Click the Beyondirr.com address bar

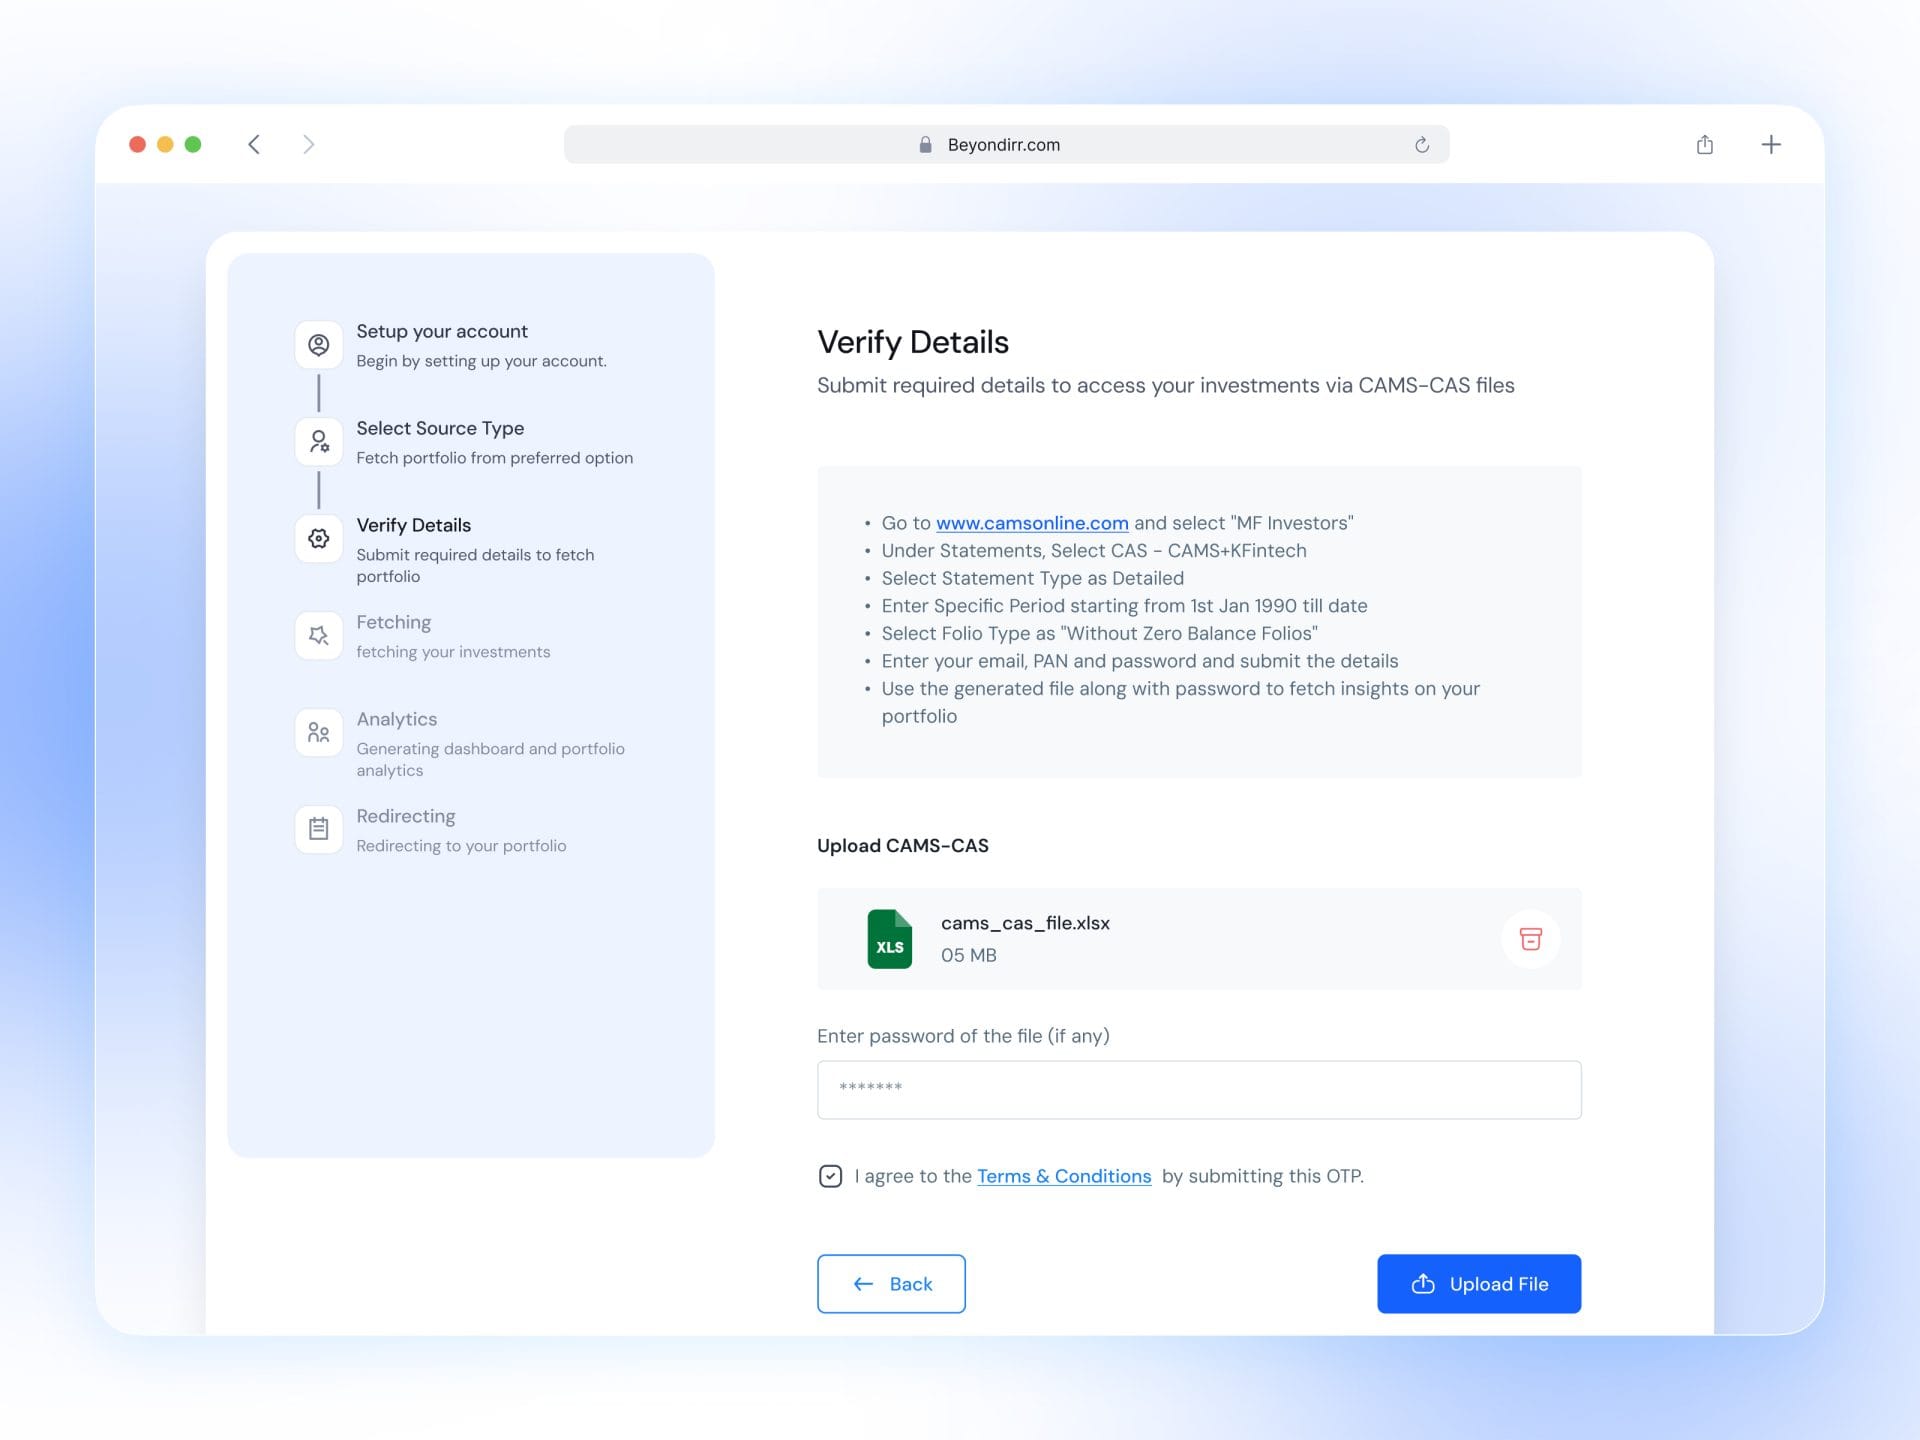tap(1006, 145)
